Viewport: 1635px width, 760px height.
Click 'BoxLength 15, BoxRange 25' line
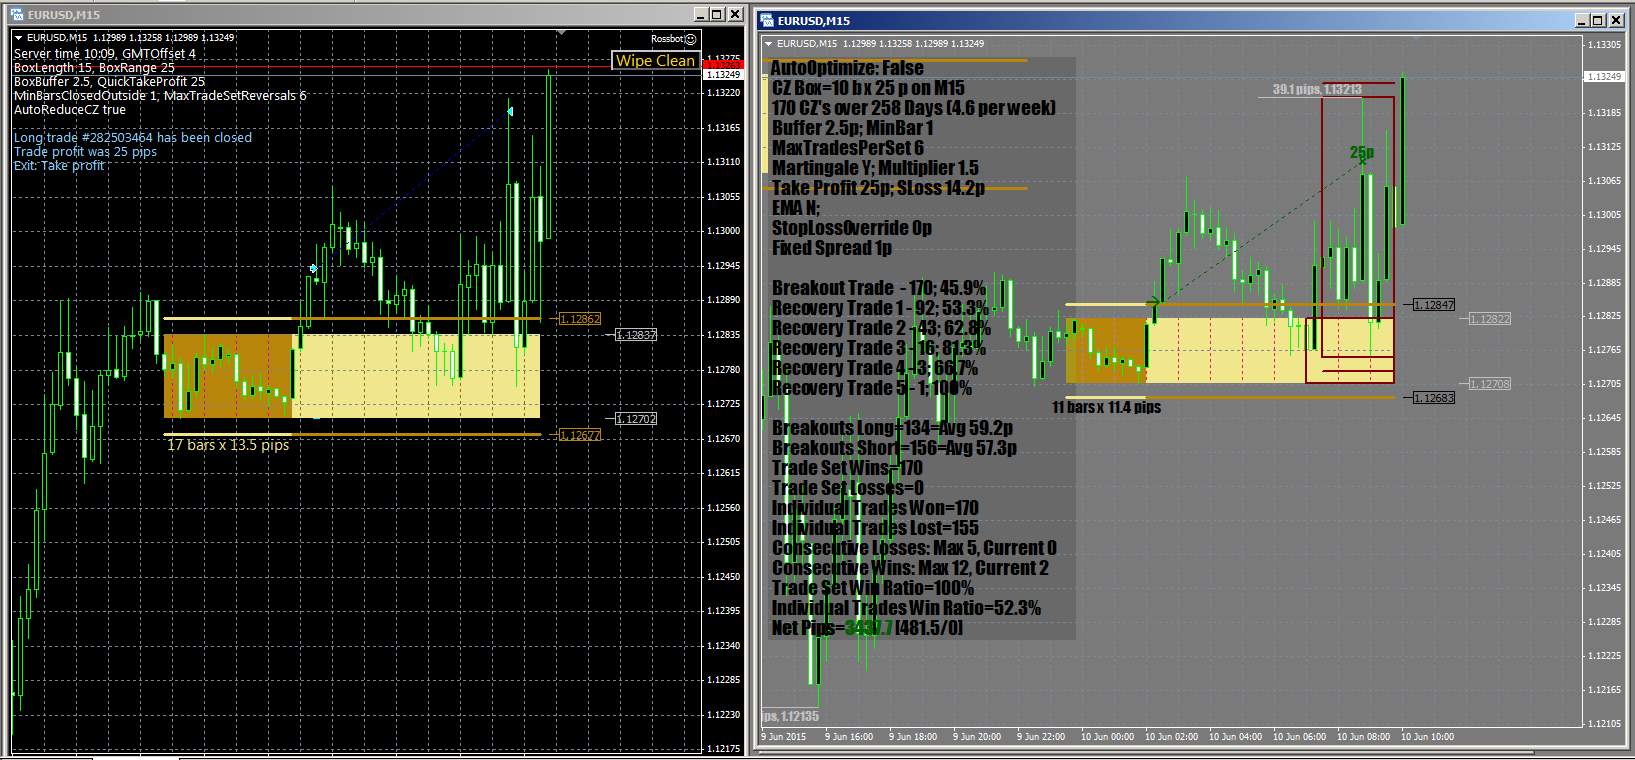[94, 68]
